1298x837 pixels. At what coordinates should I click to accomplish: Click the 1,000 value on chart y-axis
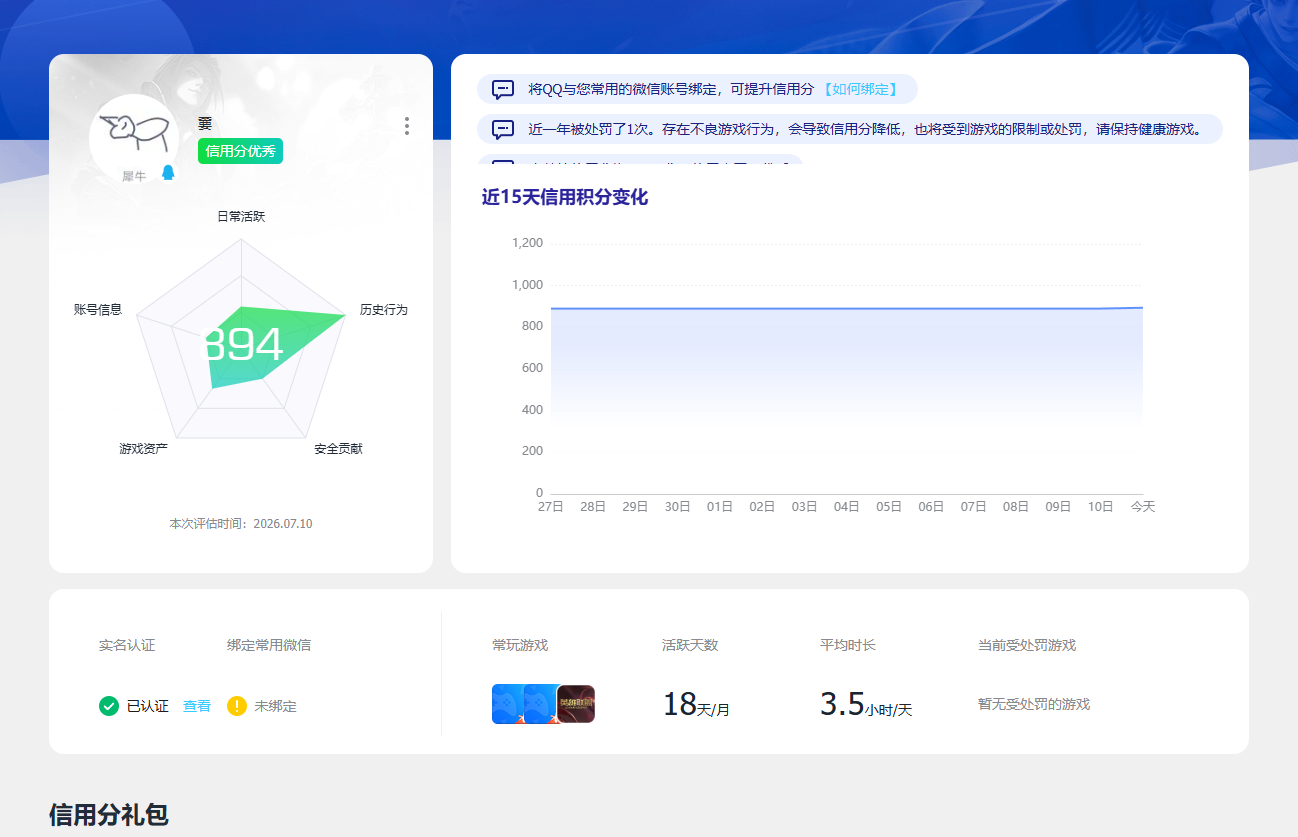point(527,285)
